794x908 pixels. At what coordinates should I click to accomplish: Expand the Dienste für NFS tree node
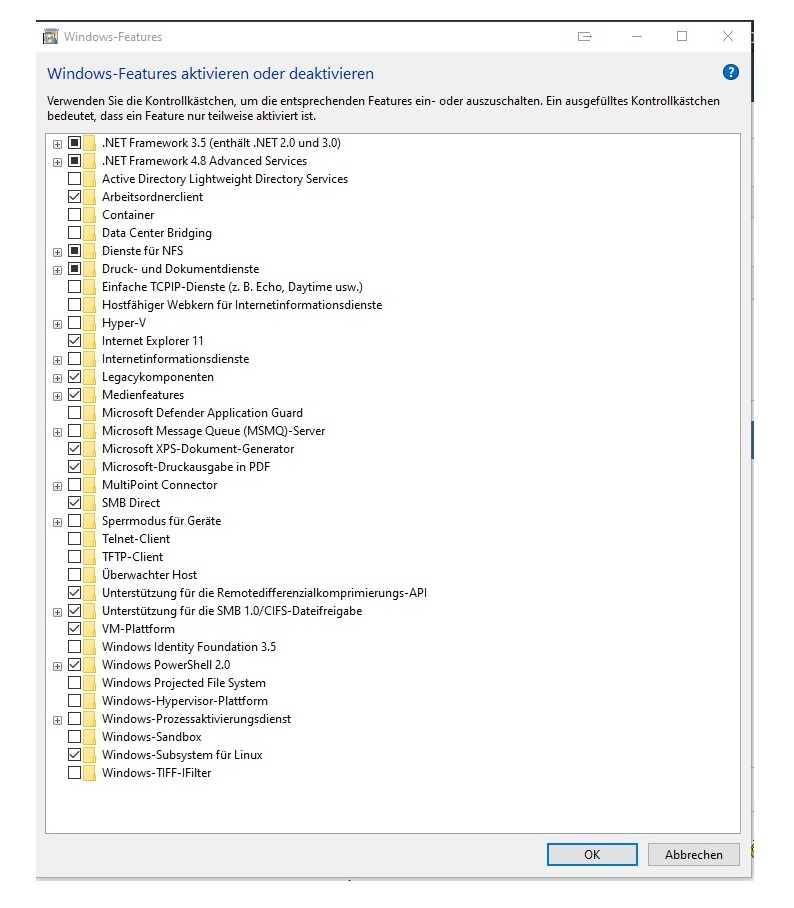click(57, 252)
